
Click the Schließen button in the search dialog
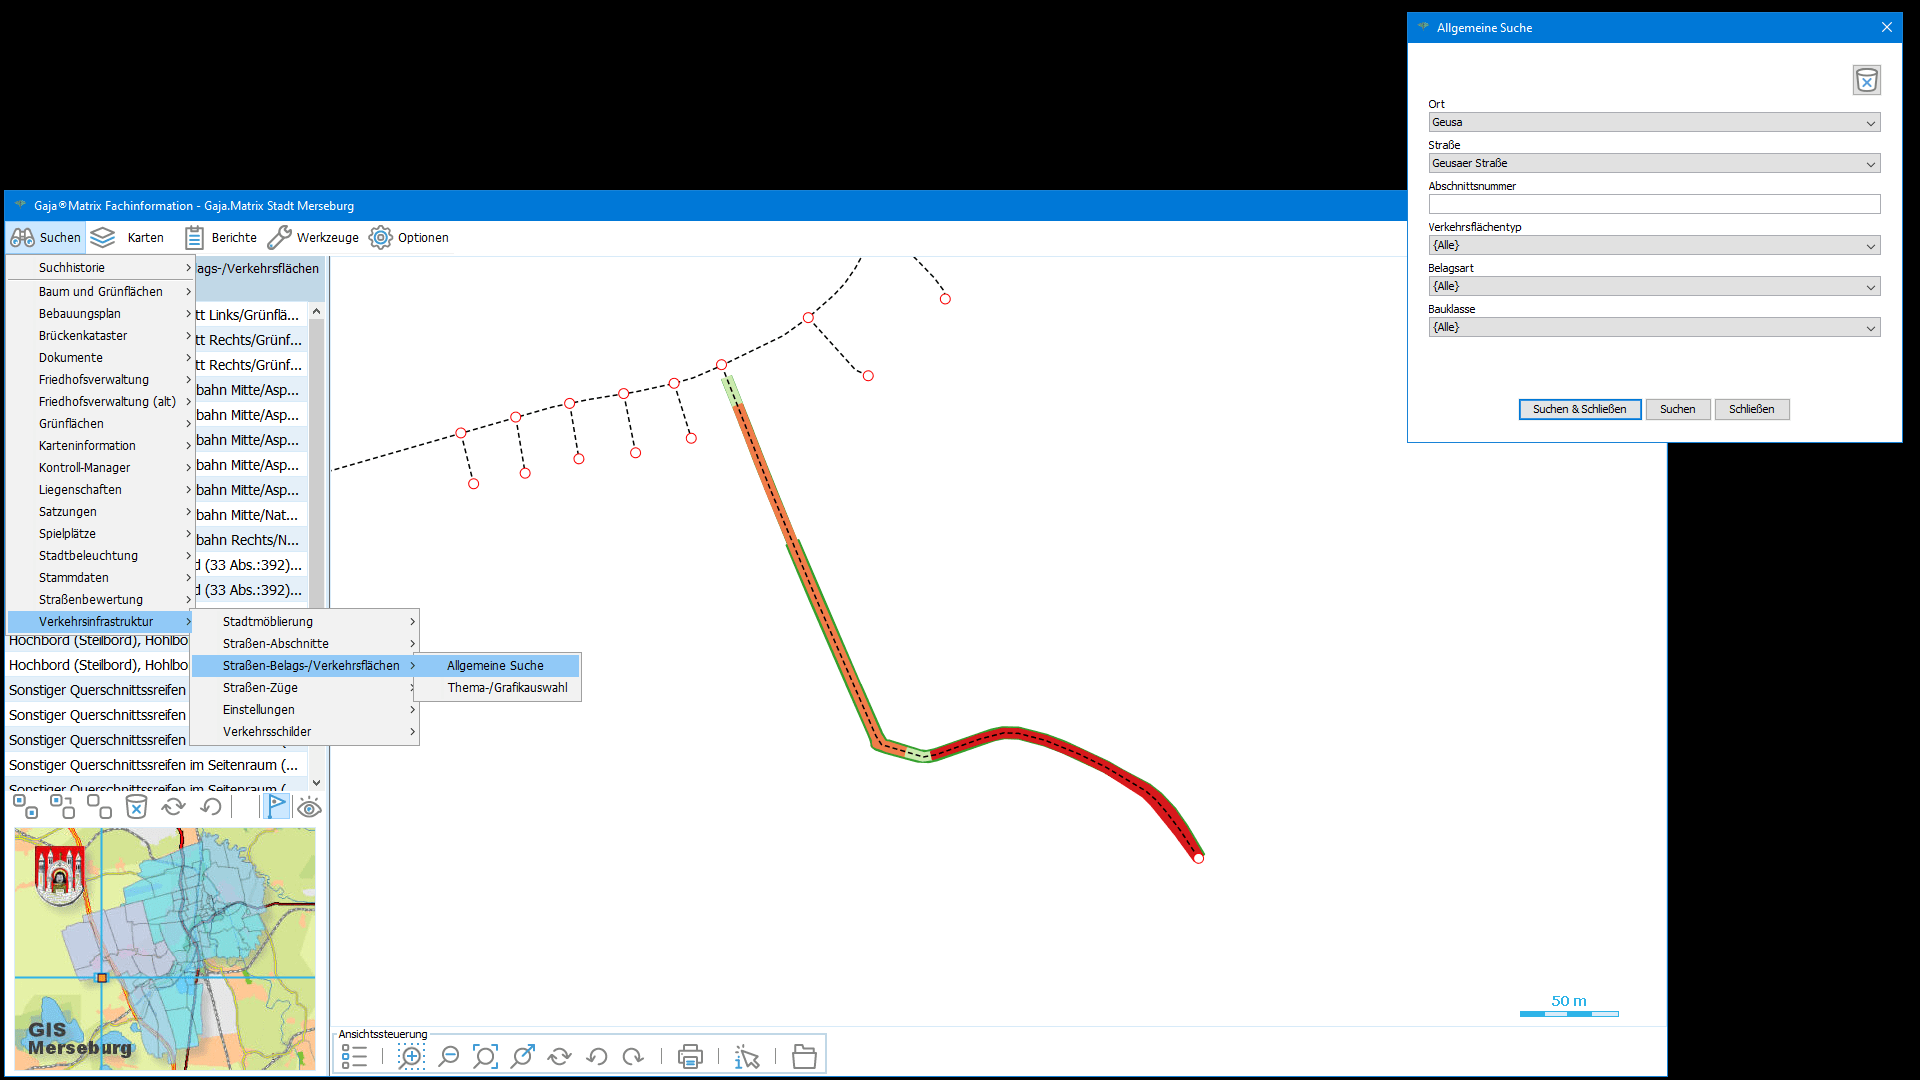(1751, 409)
